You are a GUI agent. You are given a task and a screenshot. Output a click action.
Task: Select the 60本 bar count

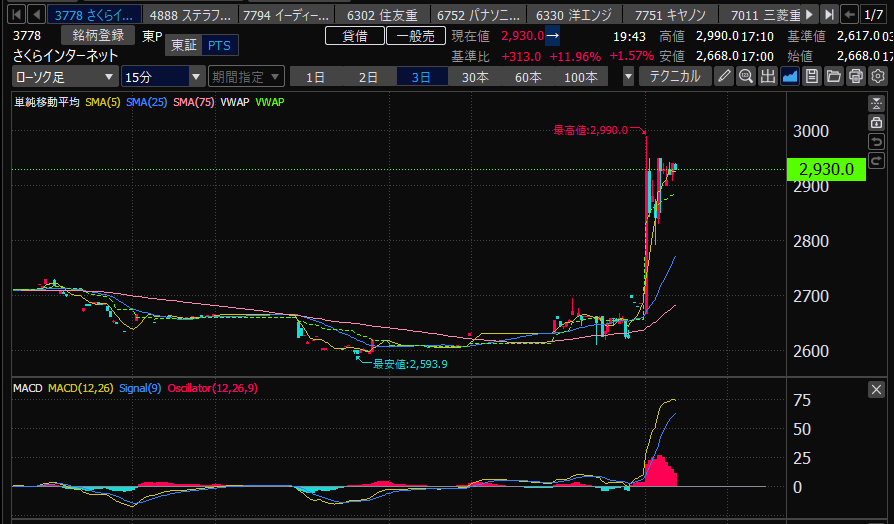tap(528, 76)
